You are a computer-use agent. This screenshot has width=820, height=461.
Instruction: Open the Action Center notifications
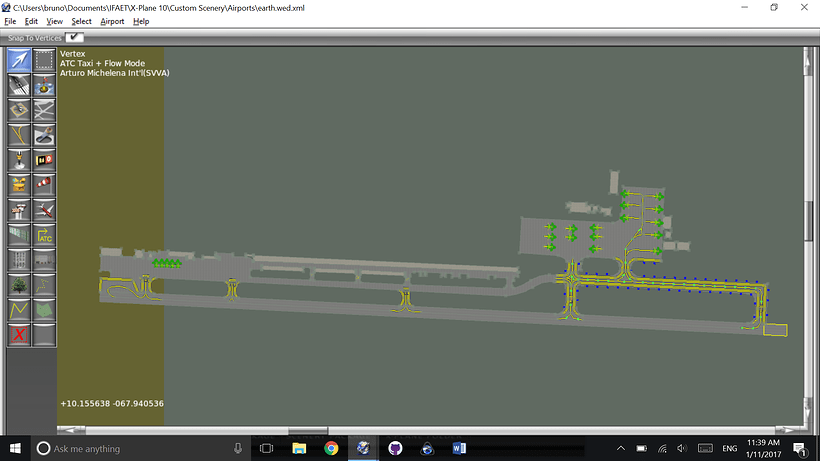(799, 448)
